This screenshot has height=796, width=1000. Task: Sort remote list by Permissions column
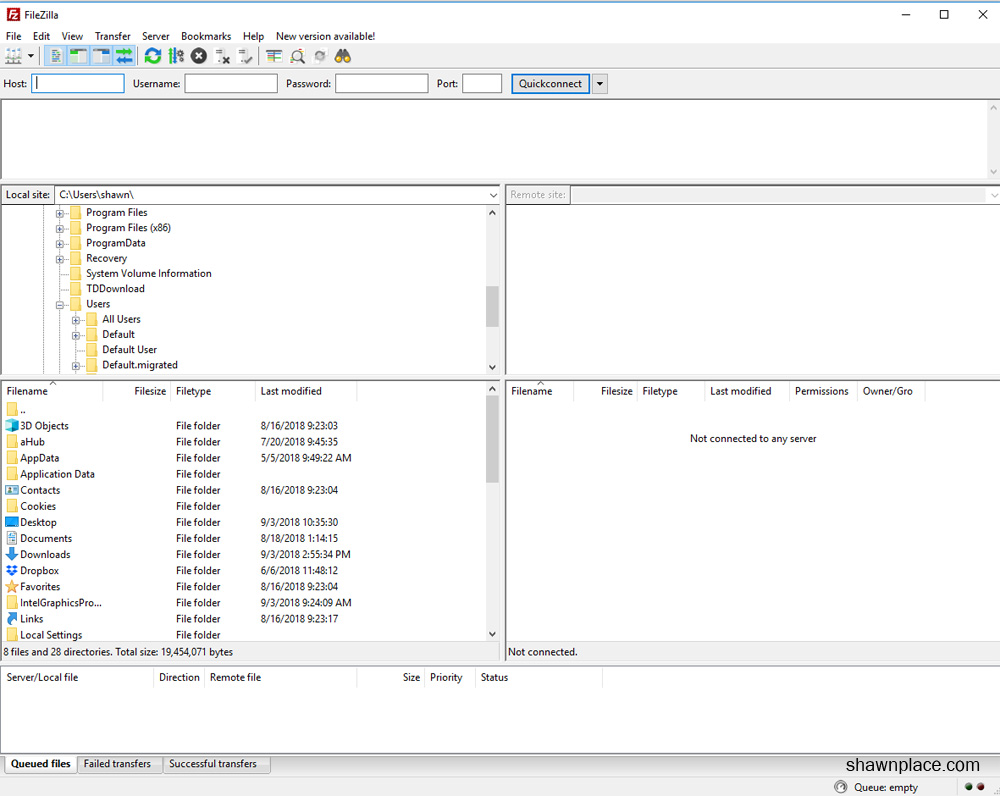click(821, 391)
